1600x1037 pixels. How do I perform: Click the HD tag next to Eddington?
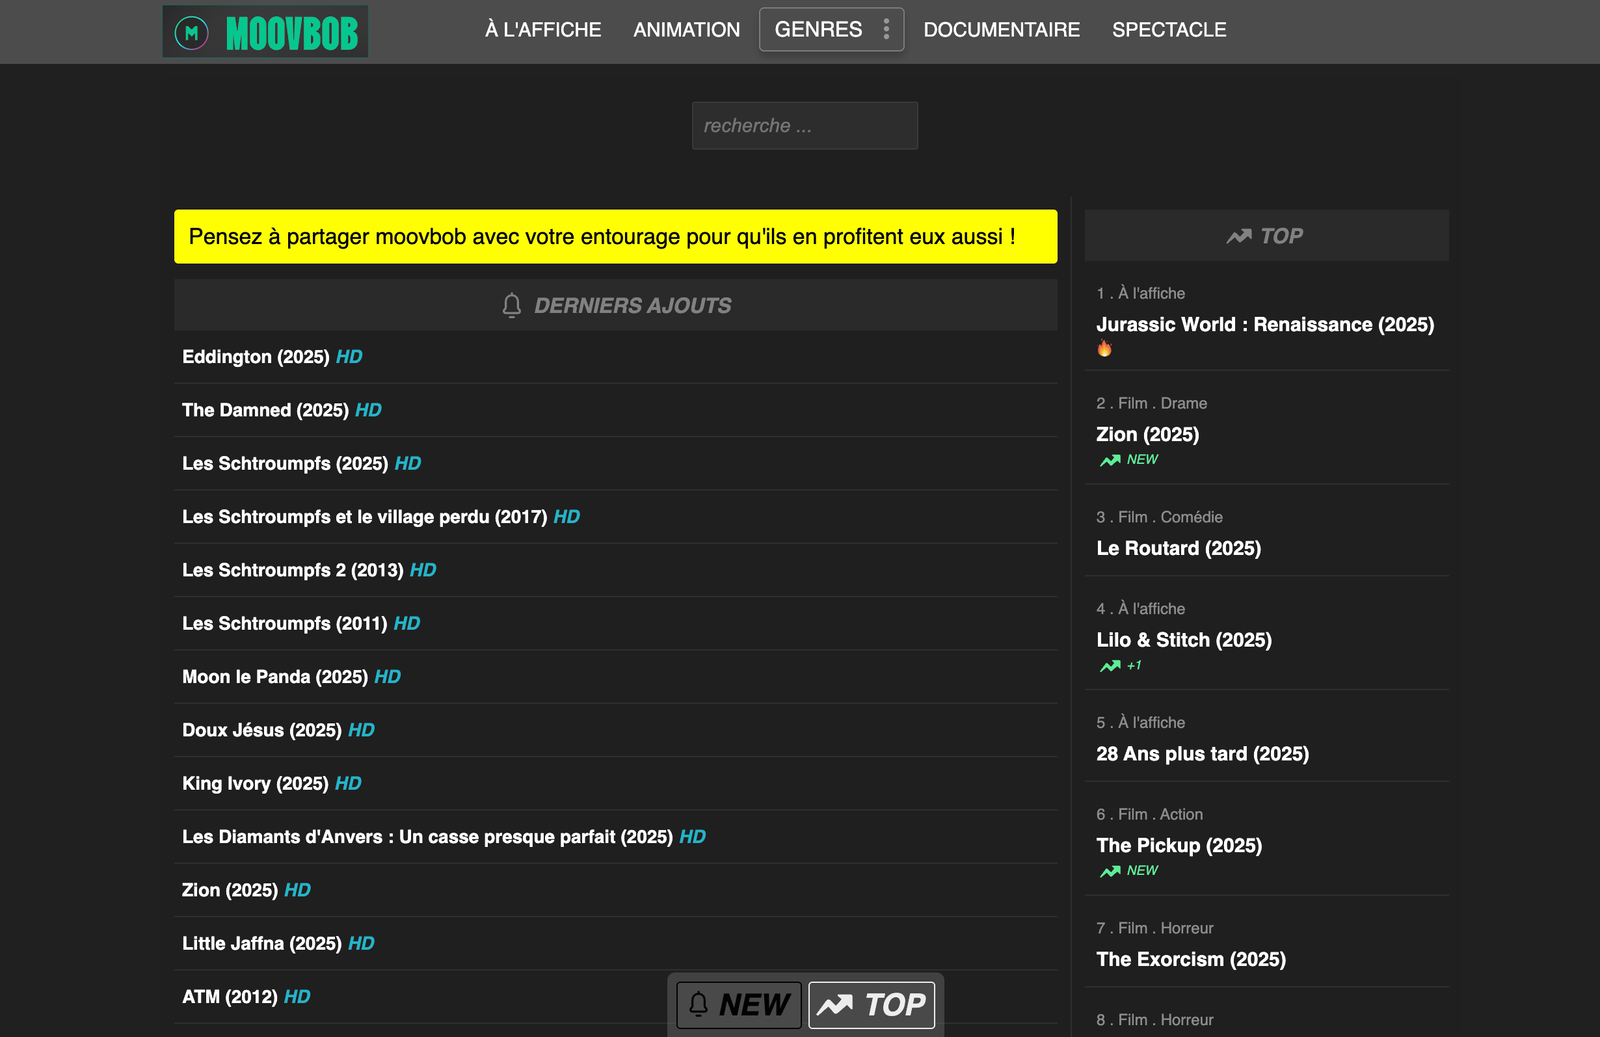pos(349,357)
